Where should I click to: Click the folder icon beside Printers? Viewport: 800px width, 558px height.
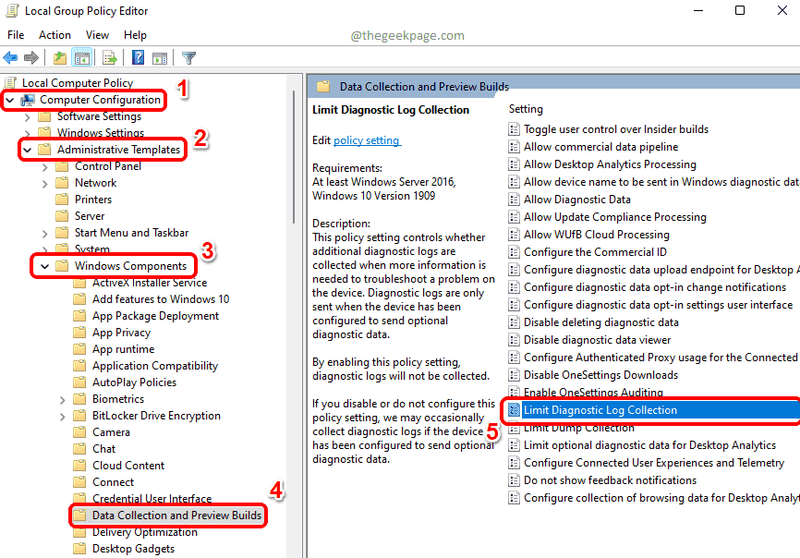tap(62, 199)
